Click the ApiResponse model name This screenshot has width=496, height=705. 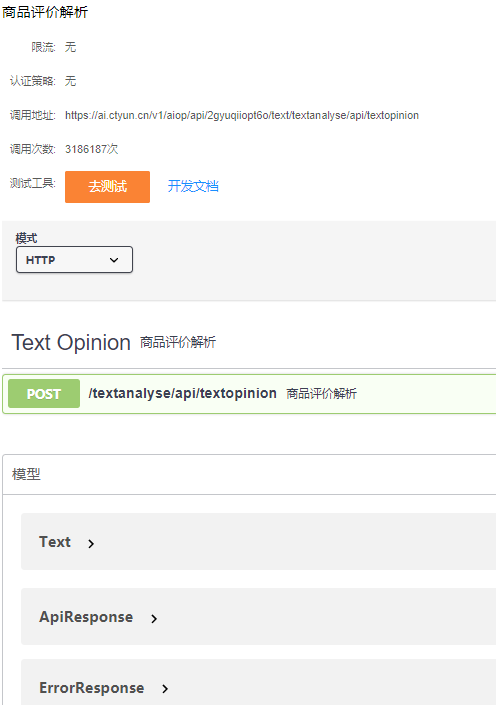pyautogui.click(x=86, y=617)
